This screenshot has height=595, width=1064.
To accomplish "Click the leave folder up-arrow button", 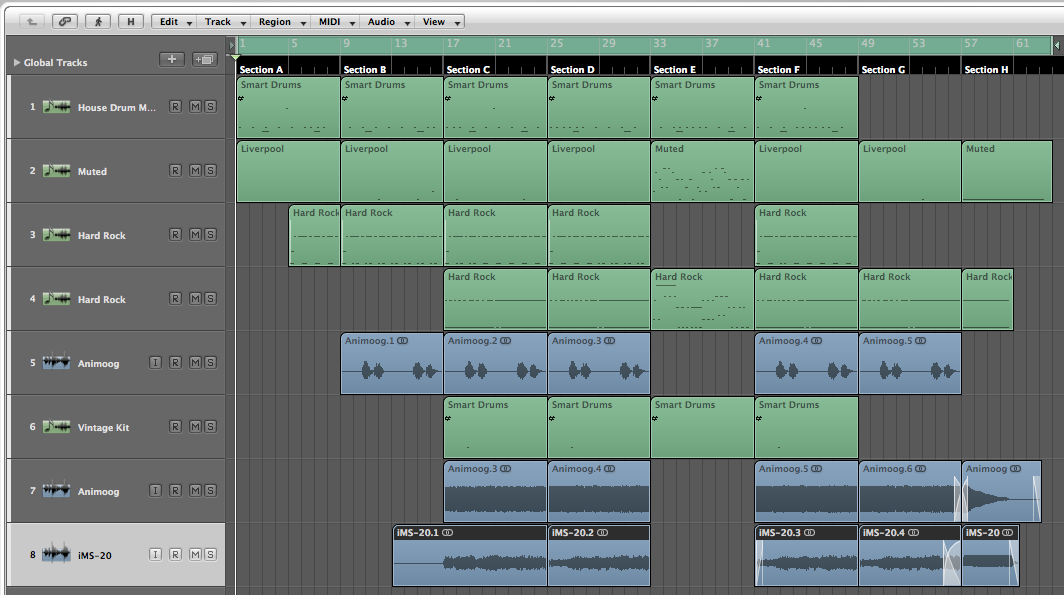I will (x=31, y=22).
